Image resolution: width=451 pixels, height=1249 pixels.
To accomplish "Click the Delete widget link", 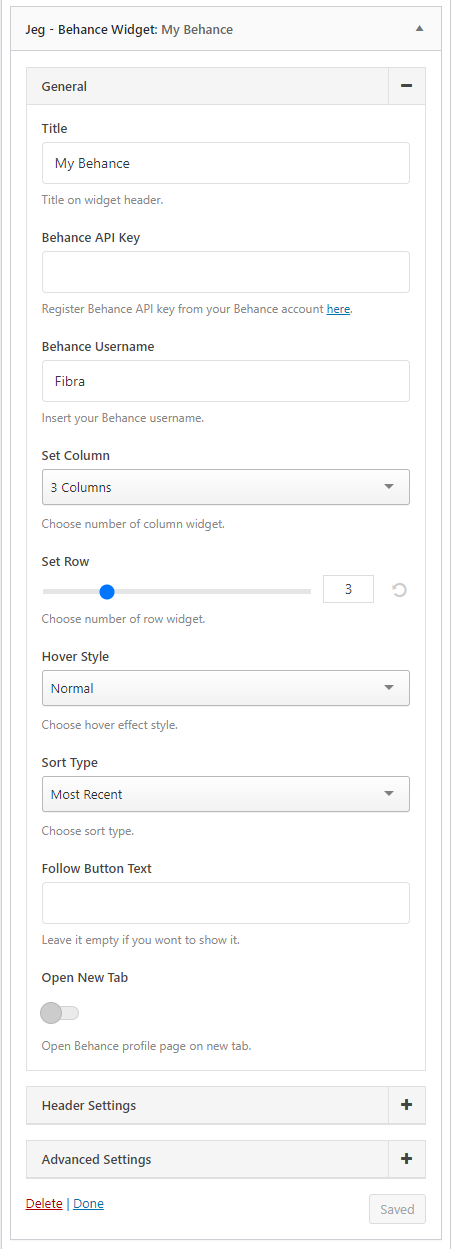I will coord(44,1203).
